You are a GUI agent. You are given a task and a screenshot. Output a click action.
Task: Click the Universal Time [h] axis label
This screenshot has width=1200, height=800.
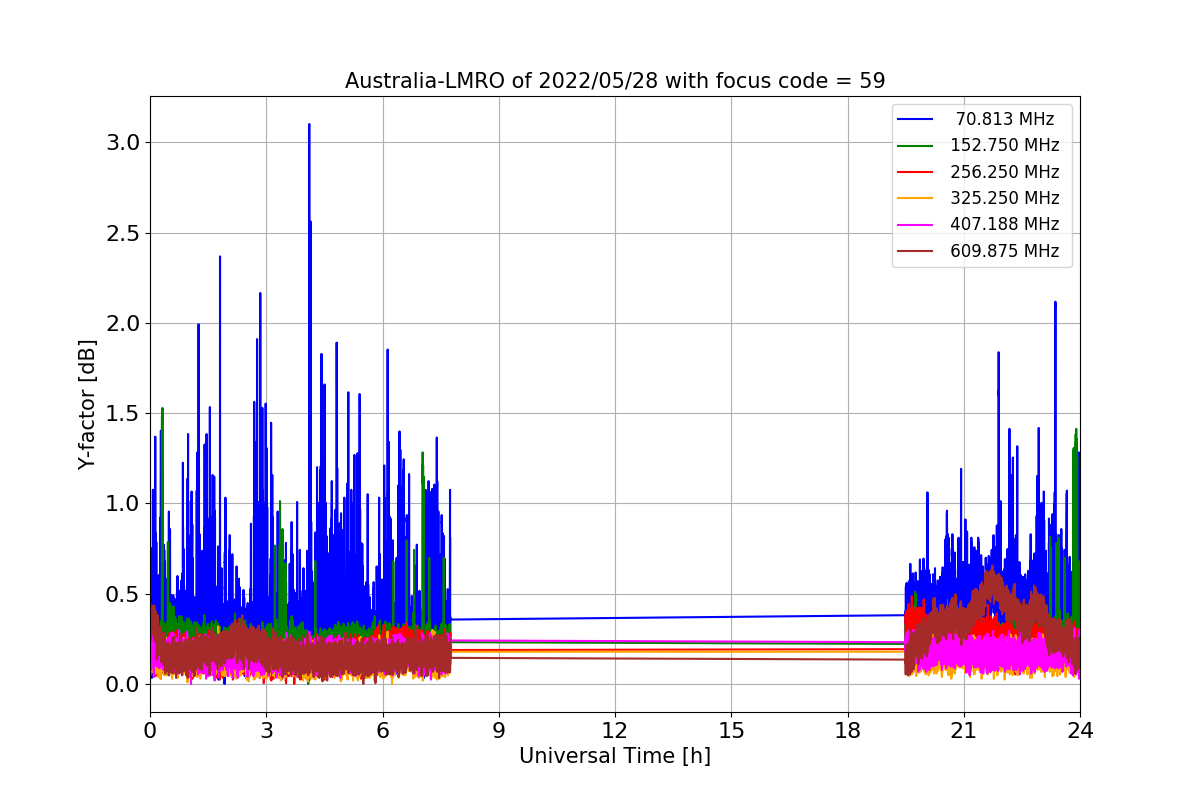615,756
